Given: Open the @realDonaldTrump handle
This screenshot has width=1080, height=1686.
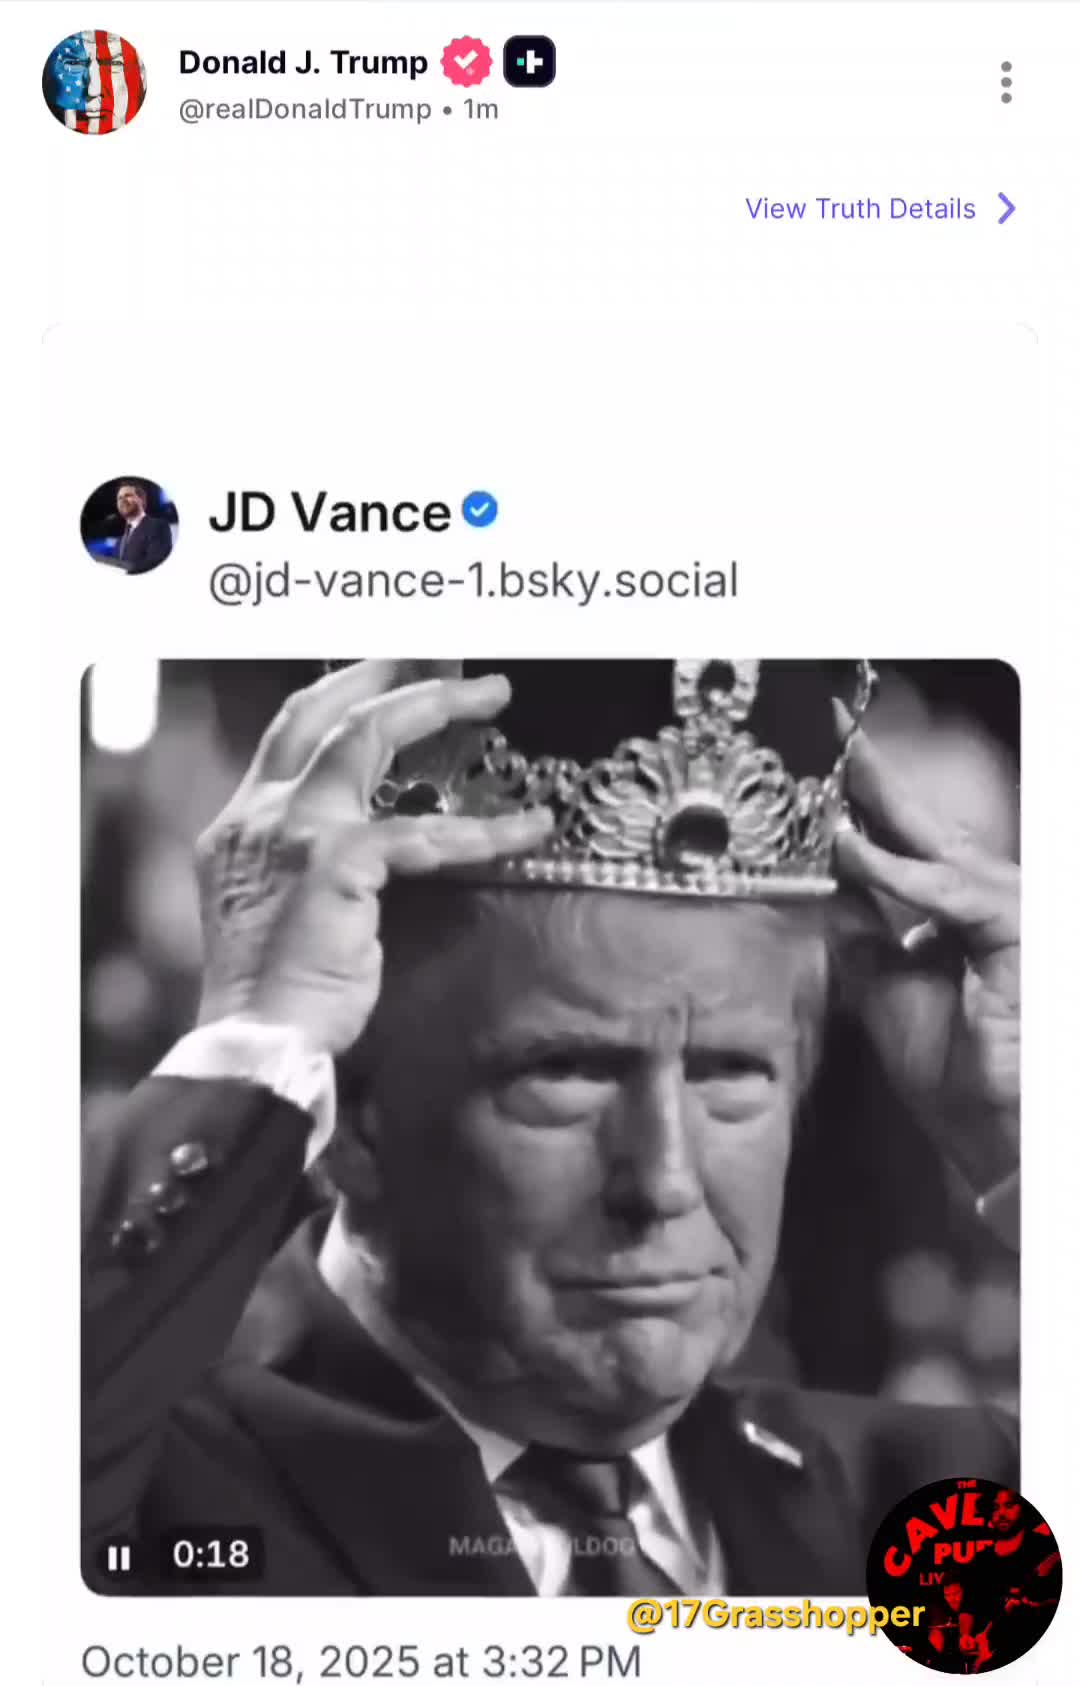Looking at the screenshot, I should coord(305,109).
